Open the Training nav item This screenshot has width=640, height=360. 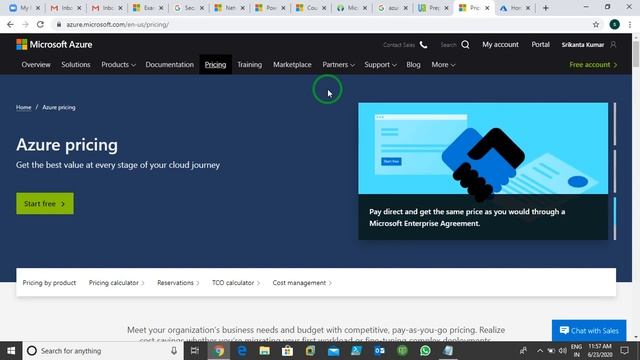249,64
